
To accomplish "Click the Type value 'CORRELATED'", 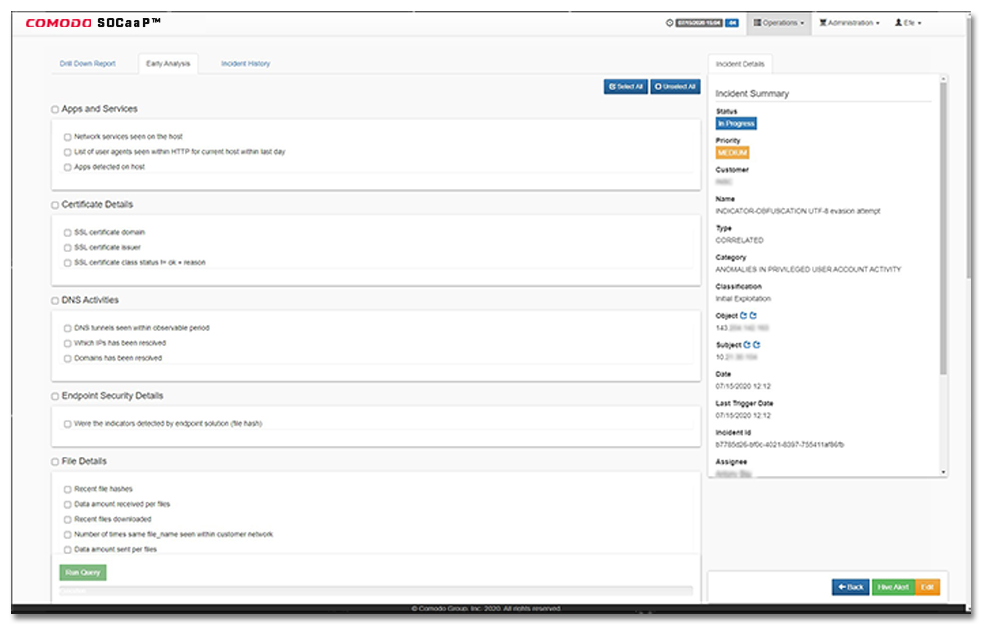I will click(x=739, y=241).
